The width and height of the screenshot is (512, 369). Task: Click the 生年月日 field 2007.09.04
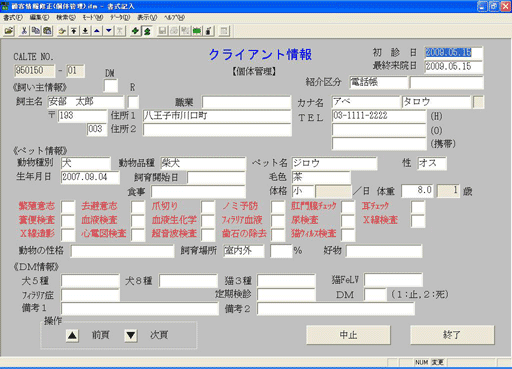90,177
